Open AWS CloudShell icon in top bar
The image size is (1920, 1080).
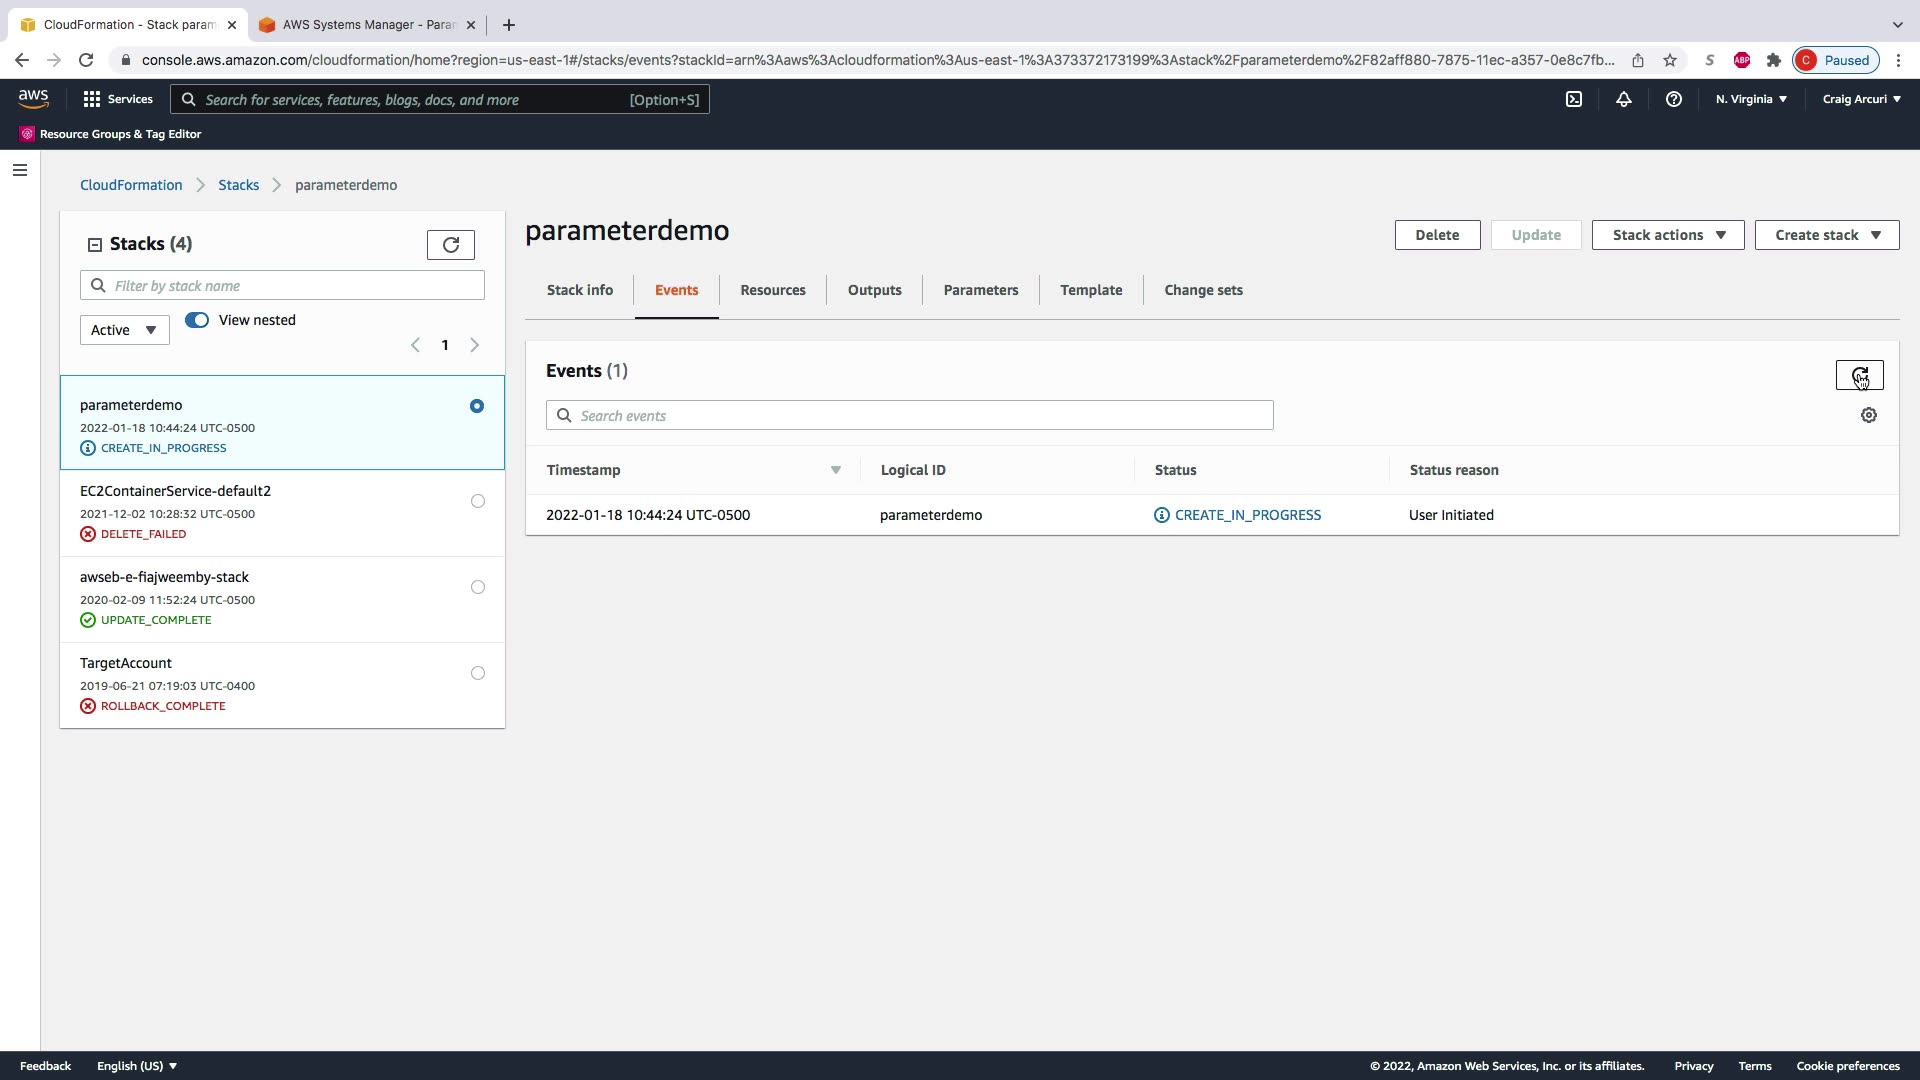(x=1574, y=99)
